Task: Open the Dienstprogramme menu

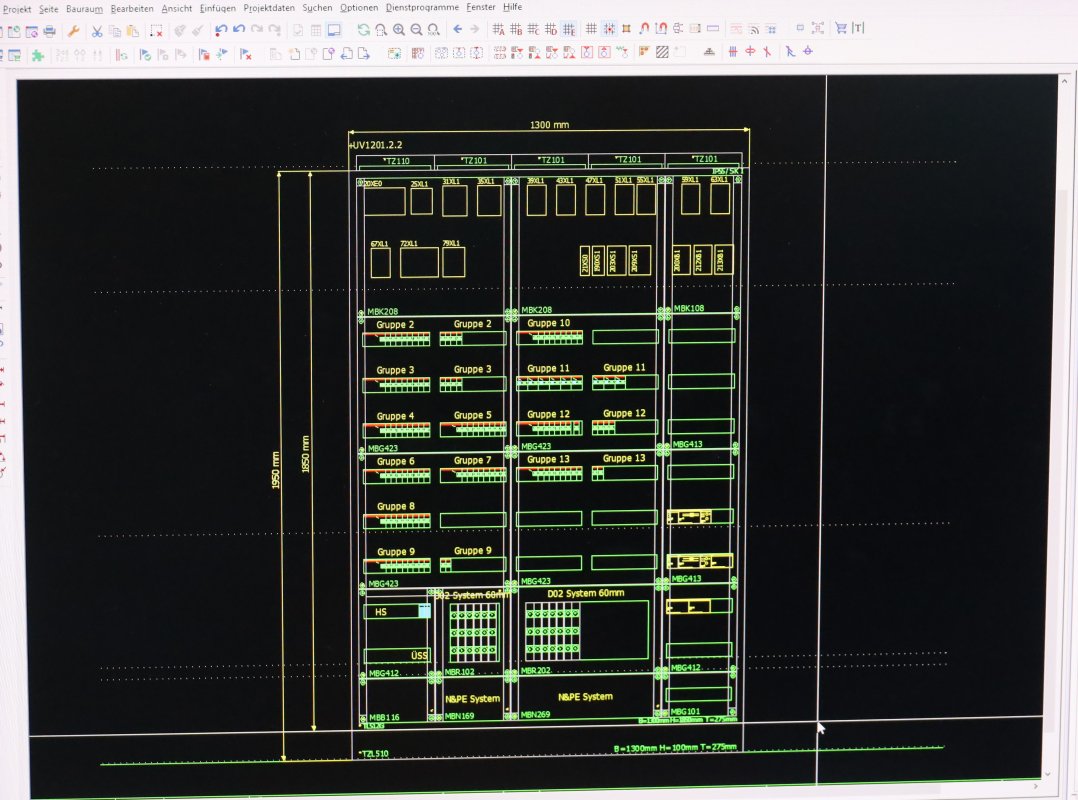Action: (x=423, y=7)
